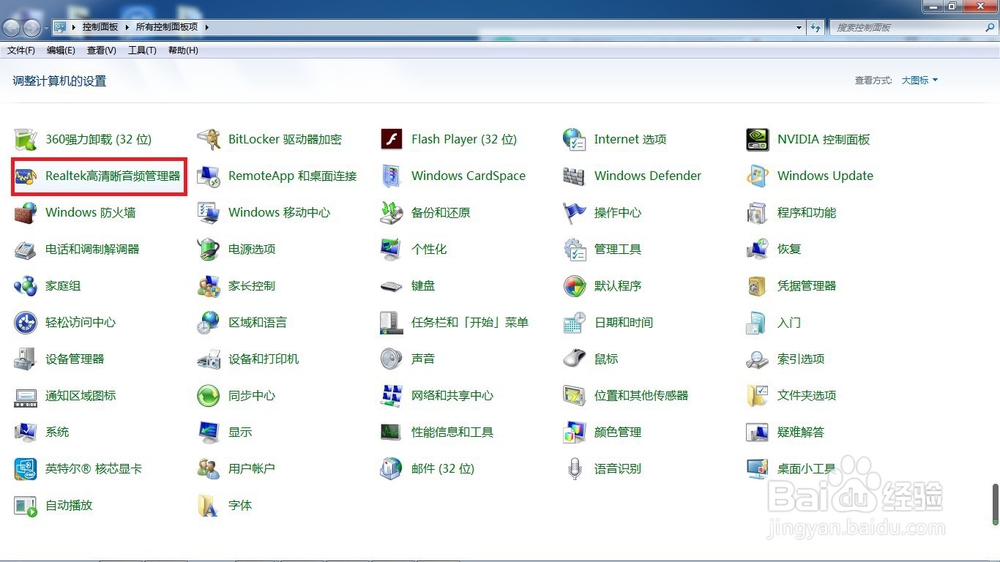The image size is (1000, 562).
Task: Click the 英特尔® 核芯显卡 icon
Action: click(x=26, y=469)
